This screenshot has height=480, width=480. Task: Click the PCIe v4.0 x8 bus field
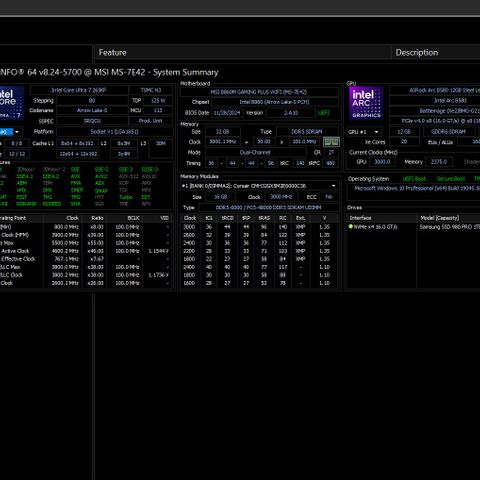435,121
